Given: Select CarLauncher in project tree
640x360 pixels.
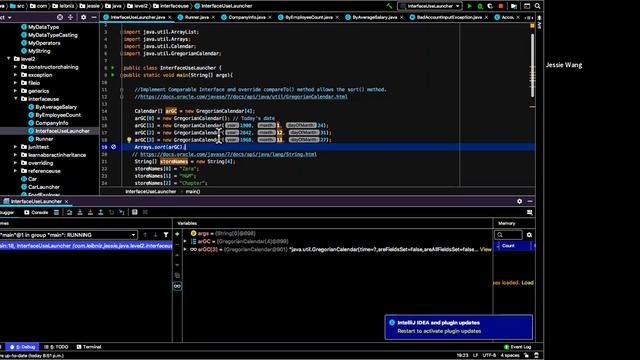Looking at the screenshot, I should pos(44,187).
